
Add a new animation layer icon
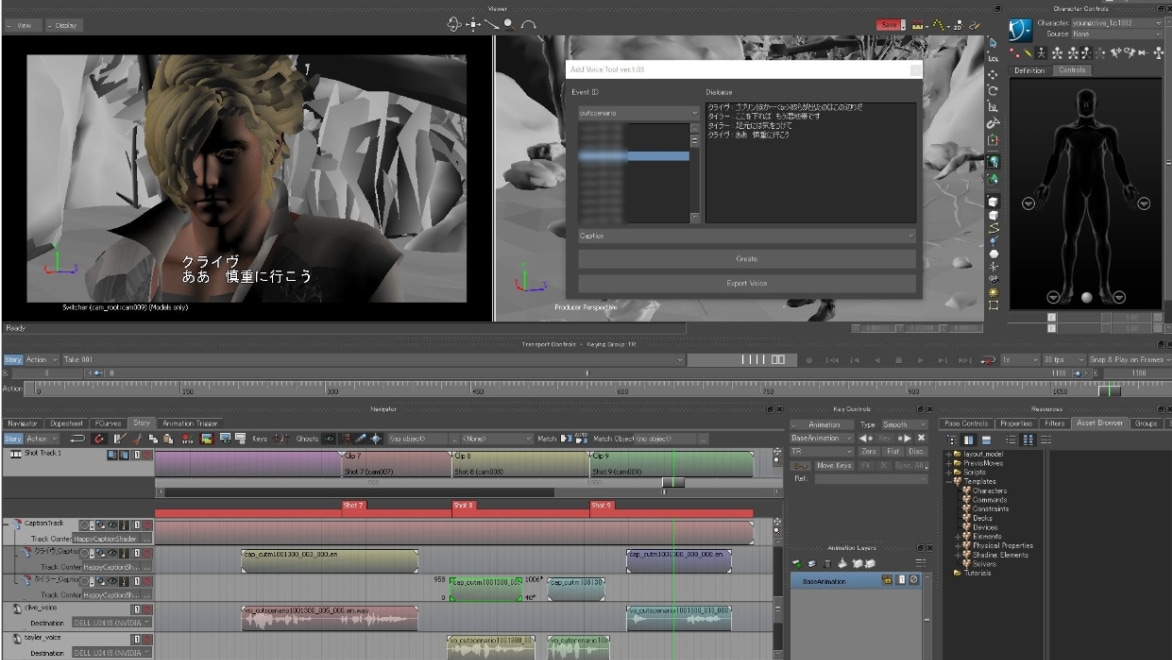tap(797, 564)
